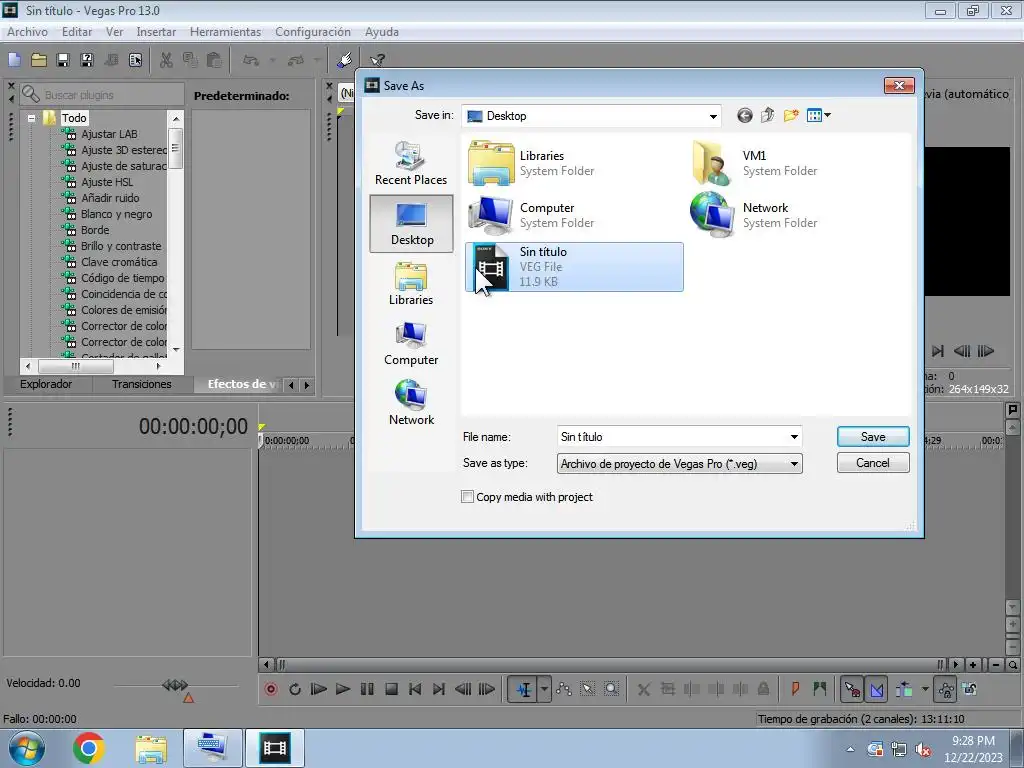Click right arrow beside the Efectos de vídeo tab
The image size is (1024, 768).
point(306,385)
